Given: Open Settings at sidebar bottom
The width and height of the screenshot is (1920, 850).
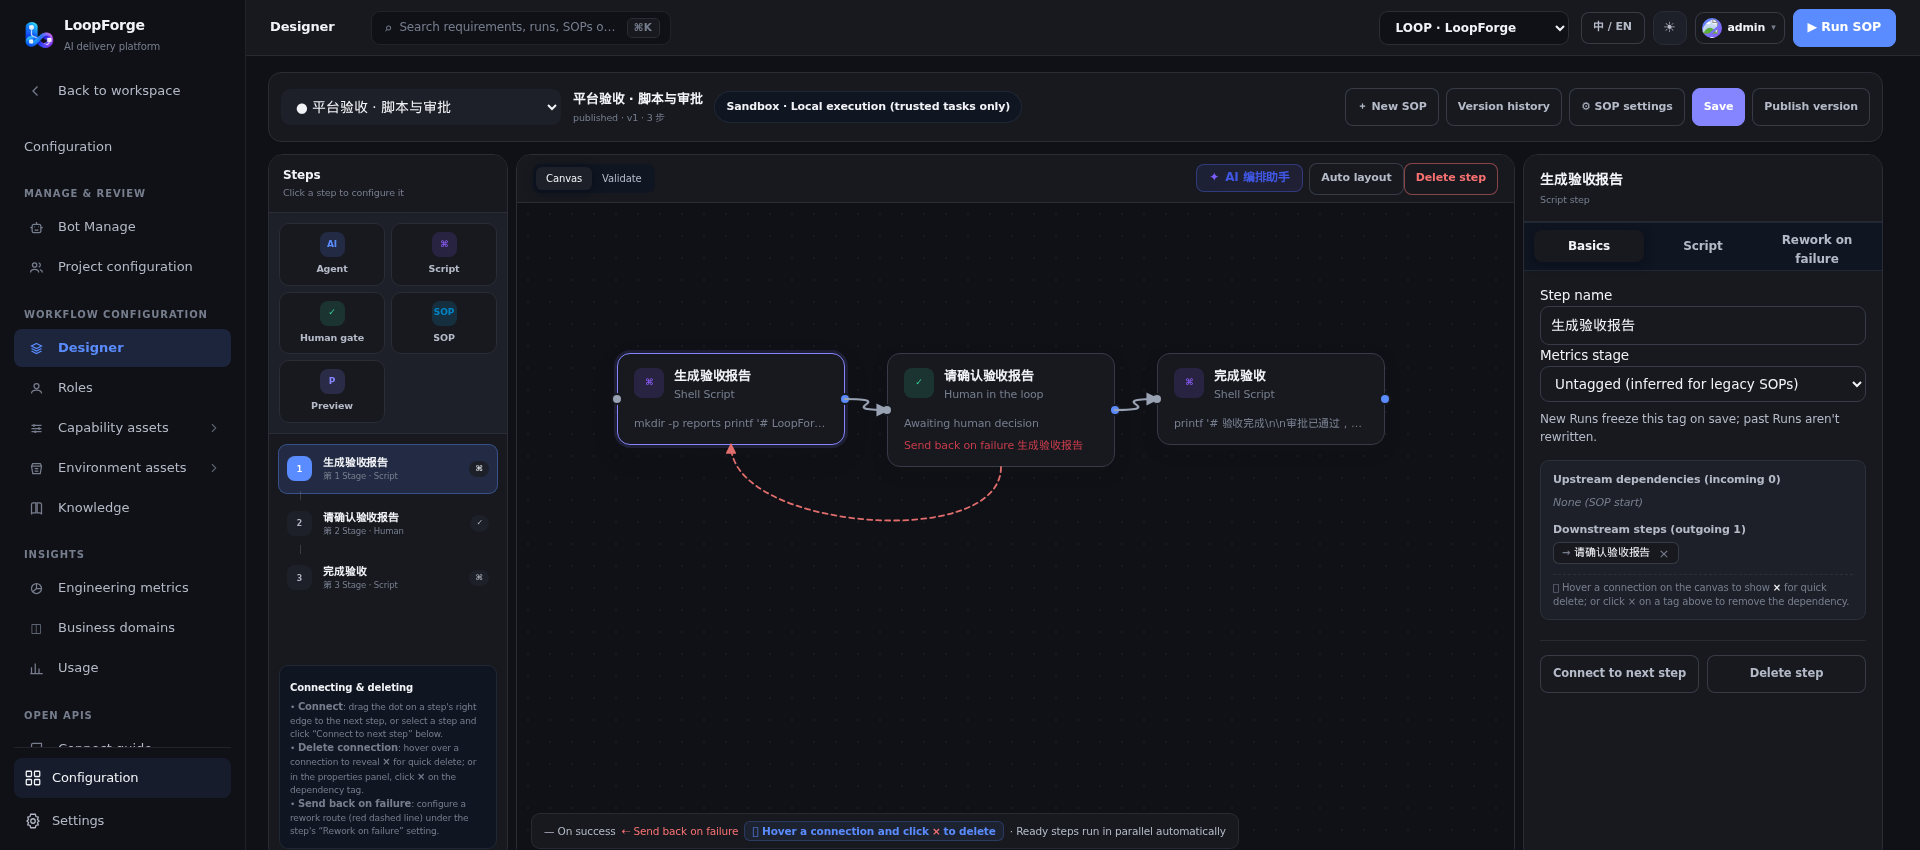Looking at the screenshot, I should (122, 821).
